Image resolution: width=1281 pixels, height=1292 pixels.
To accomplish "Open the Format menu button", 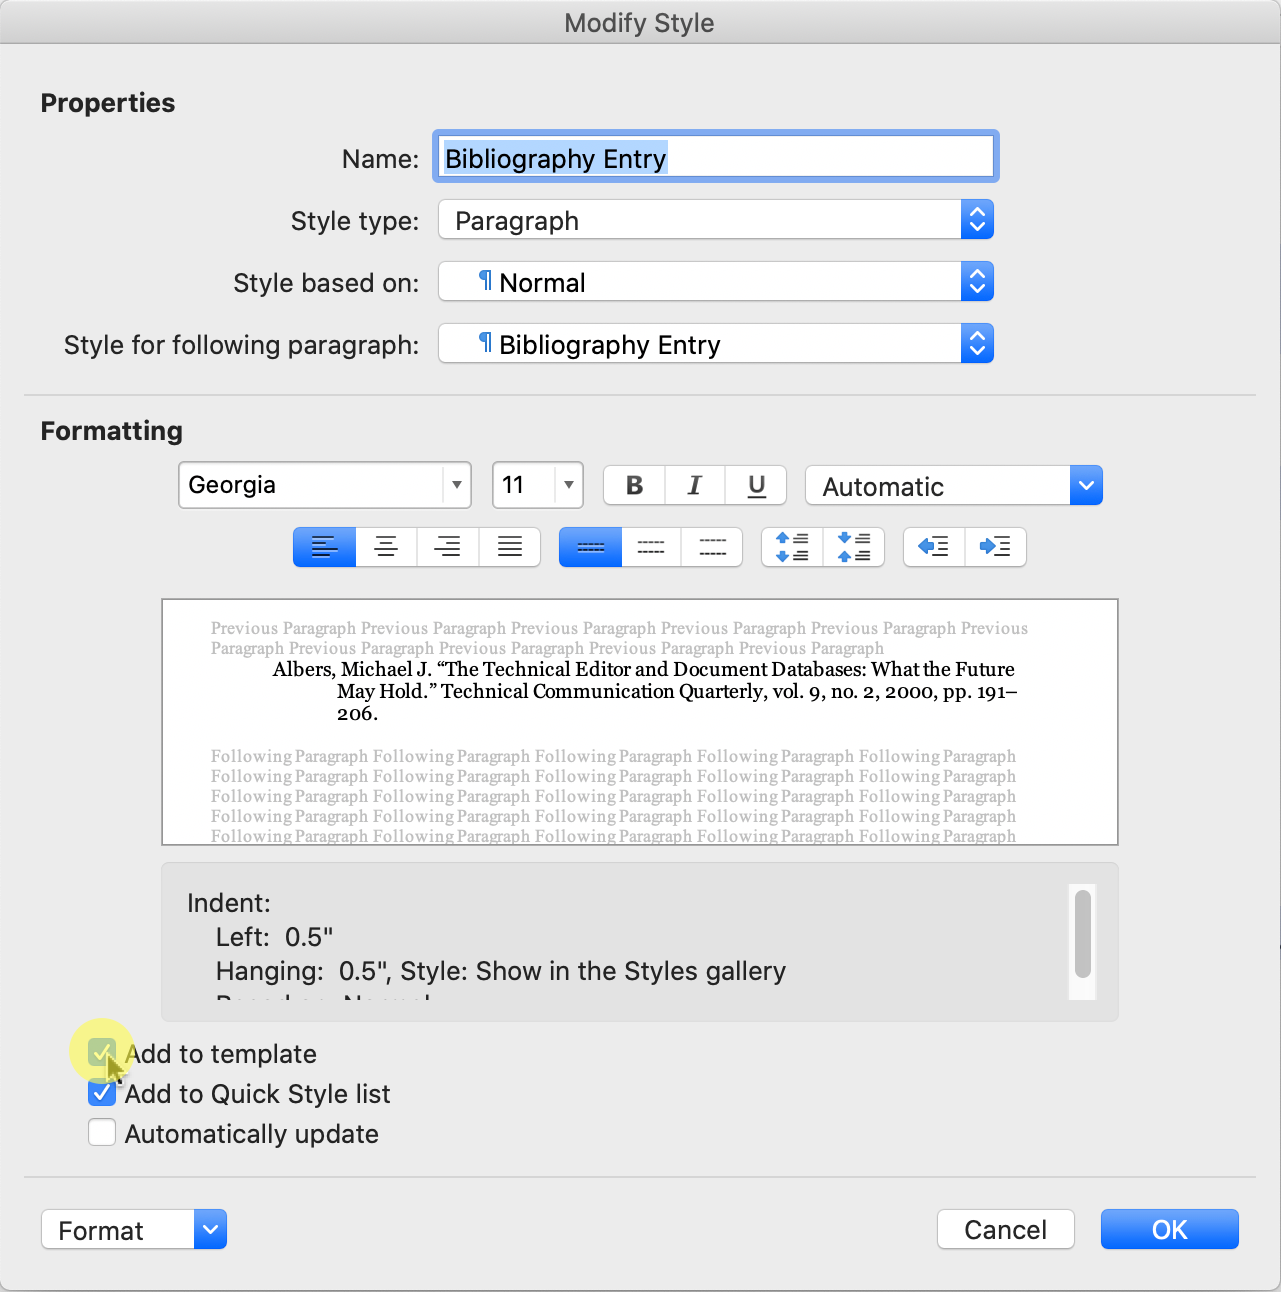I will click(134, 1230).
